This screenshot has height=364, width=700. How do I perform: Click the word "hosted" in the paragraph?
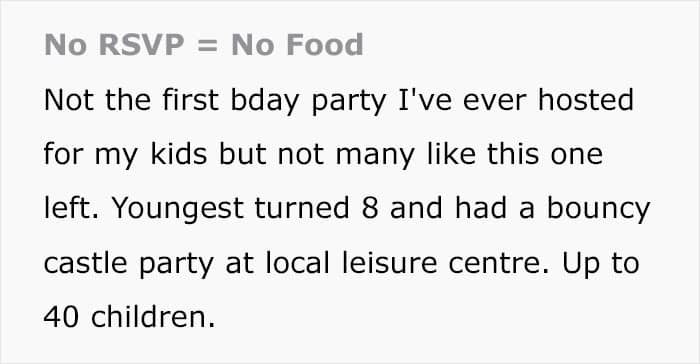(x=586, y=99)
